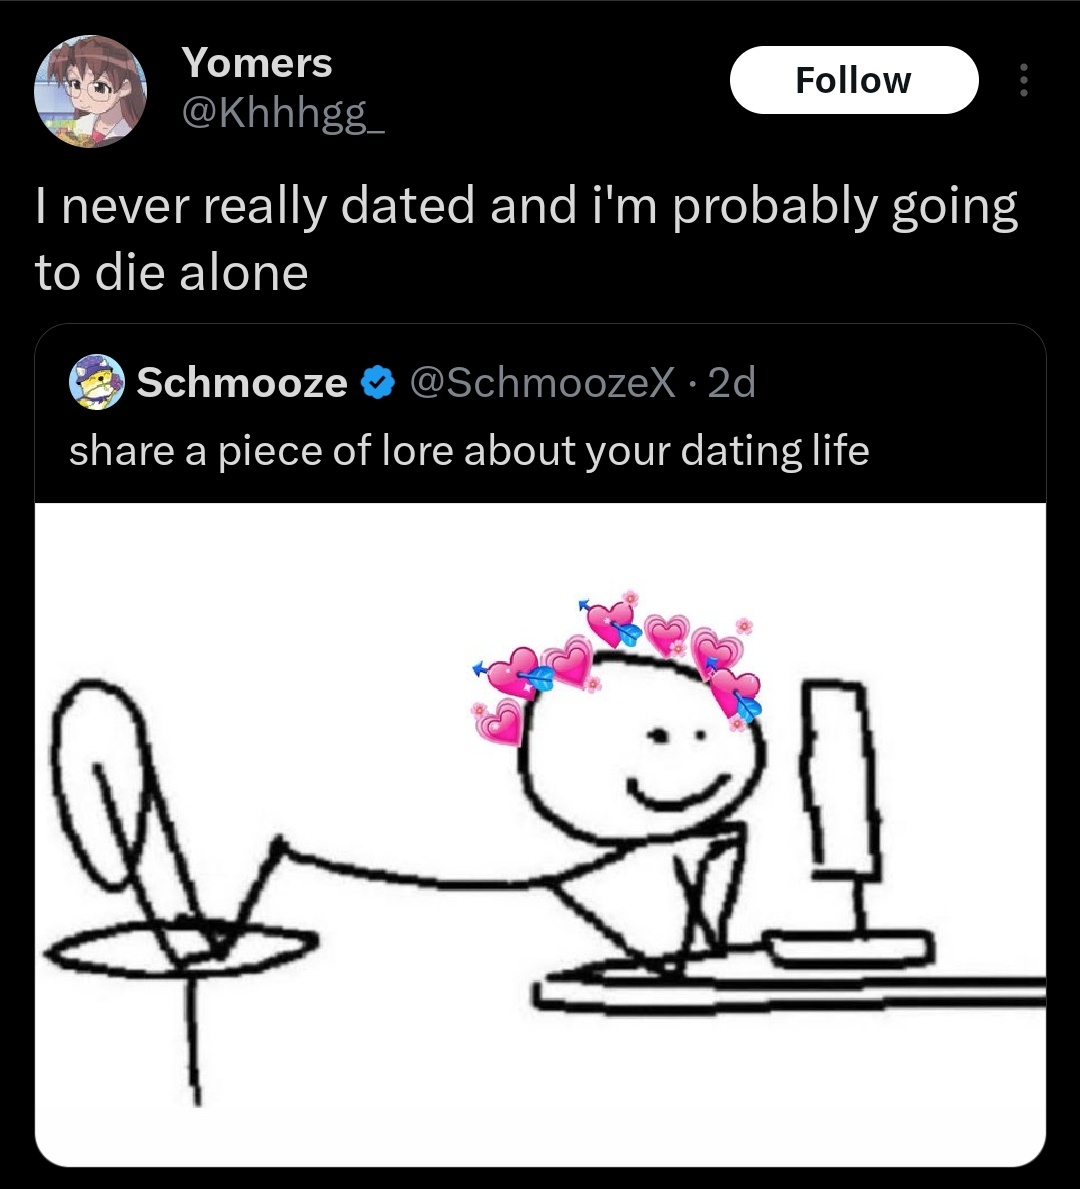Image resolution: width=1080 pixels, height=1189 pixels.
Task: Select the main tweet text about dying alone
Action: coord(526,238)
